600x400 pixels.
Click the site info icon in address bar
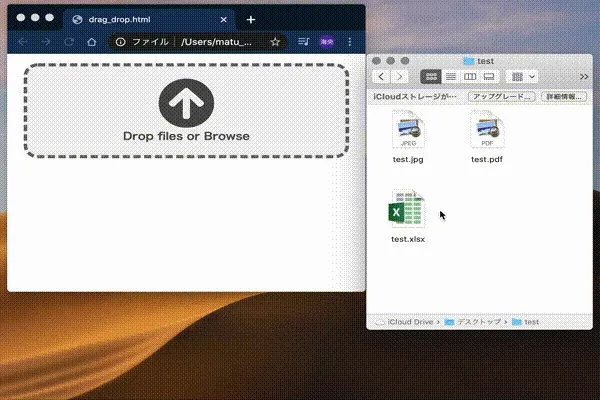coord(120,43)
